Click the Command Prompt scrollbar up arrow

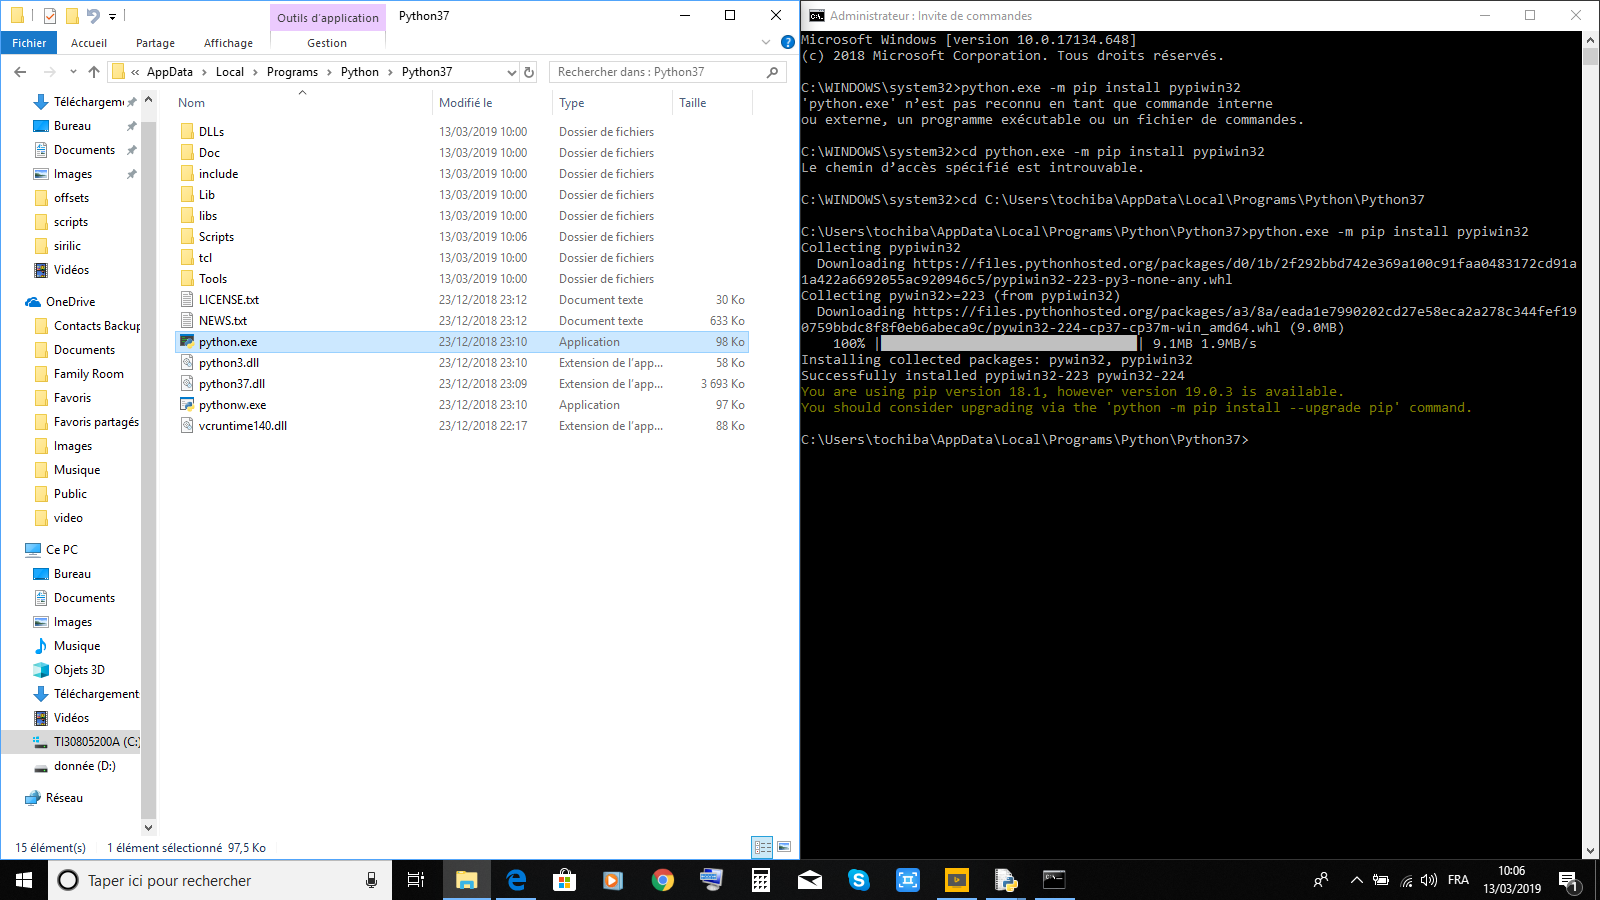point(1591,39)
